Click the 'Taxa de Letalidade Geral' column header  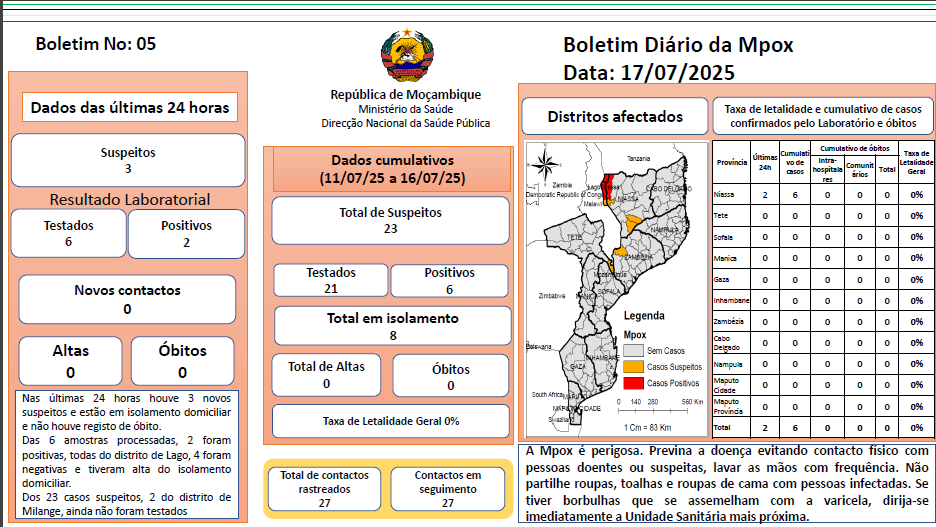pyautogui.click(x=916, y=162)
